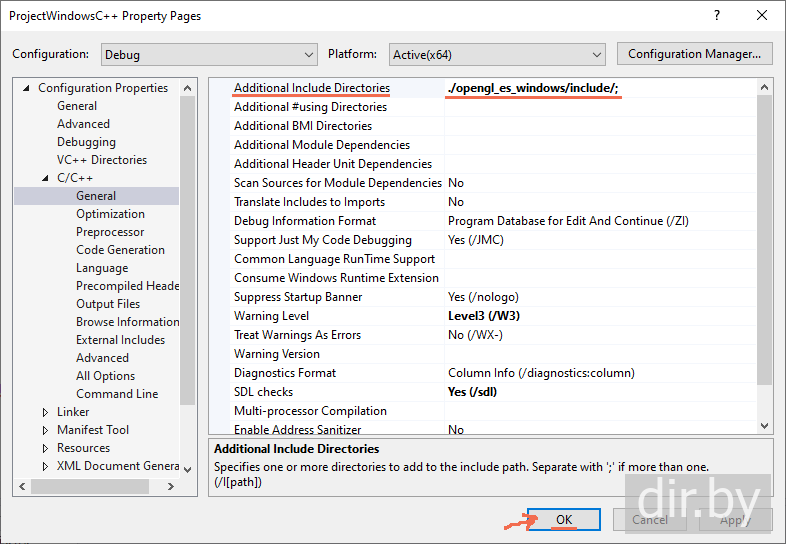Expand the Resources tree node
This screenshot has height=544, width=786.
click(x=46, y=448)
